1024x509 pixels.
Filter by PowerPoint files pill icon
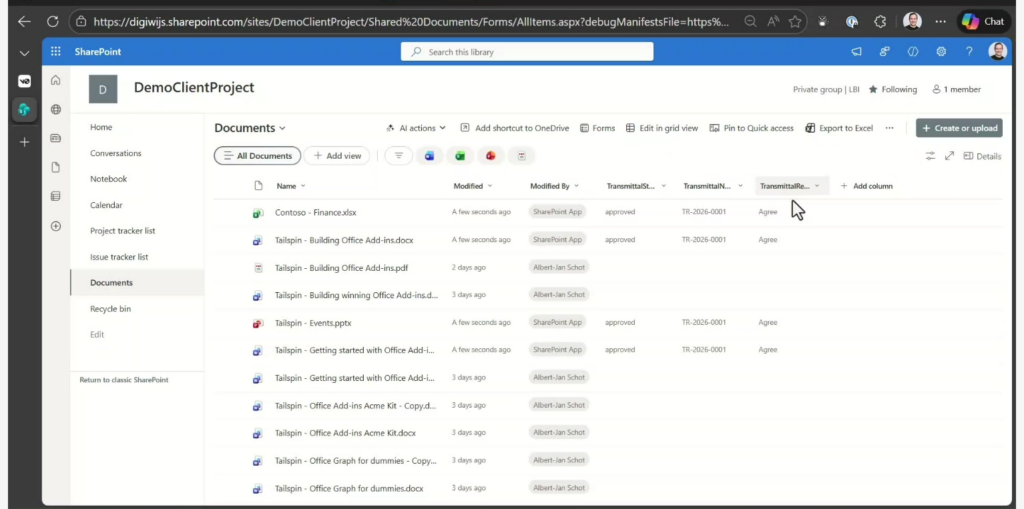point(490,156)
